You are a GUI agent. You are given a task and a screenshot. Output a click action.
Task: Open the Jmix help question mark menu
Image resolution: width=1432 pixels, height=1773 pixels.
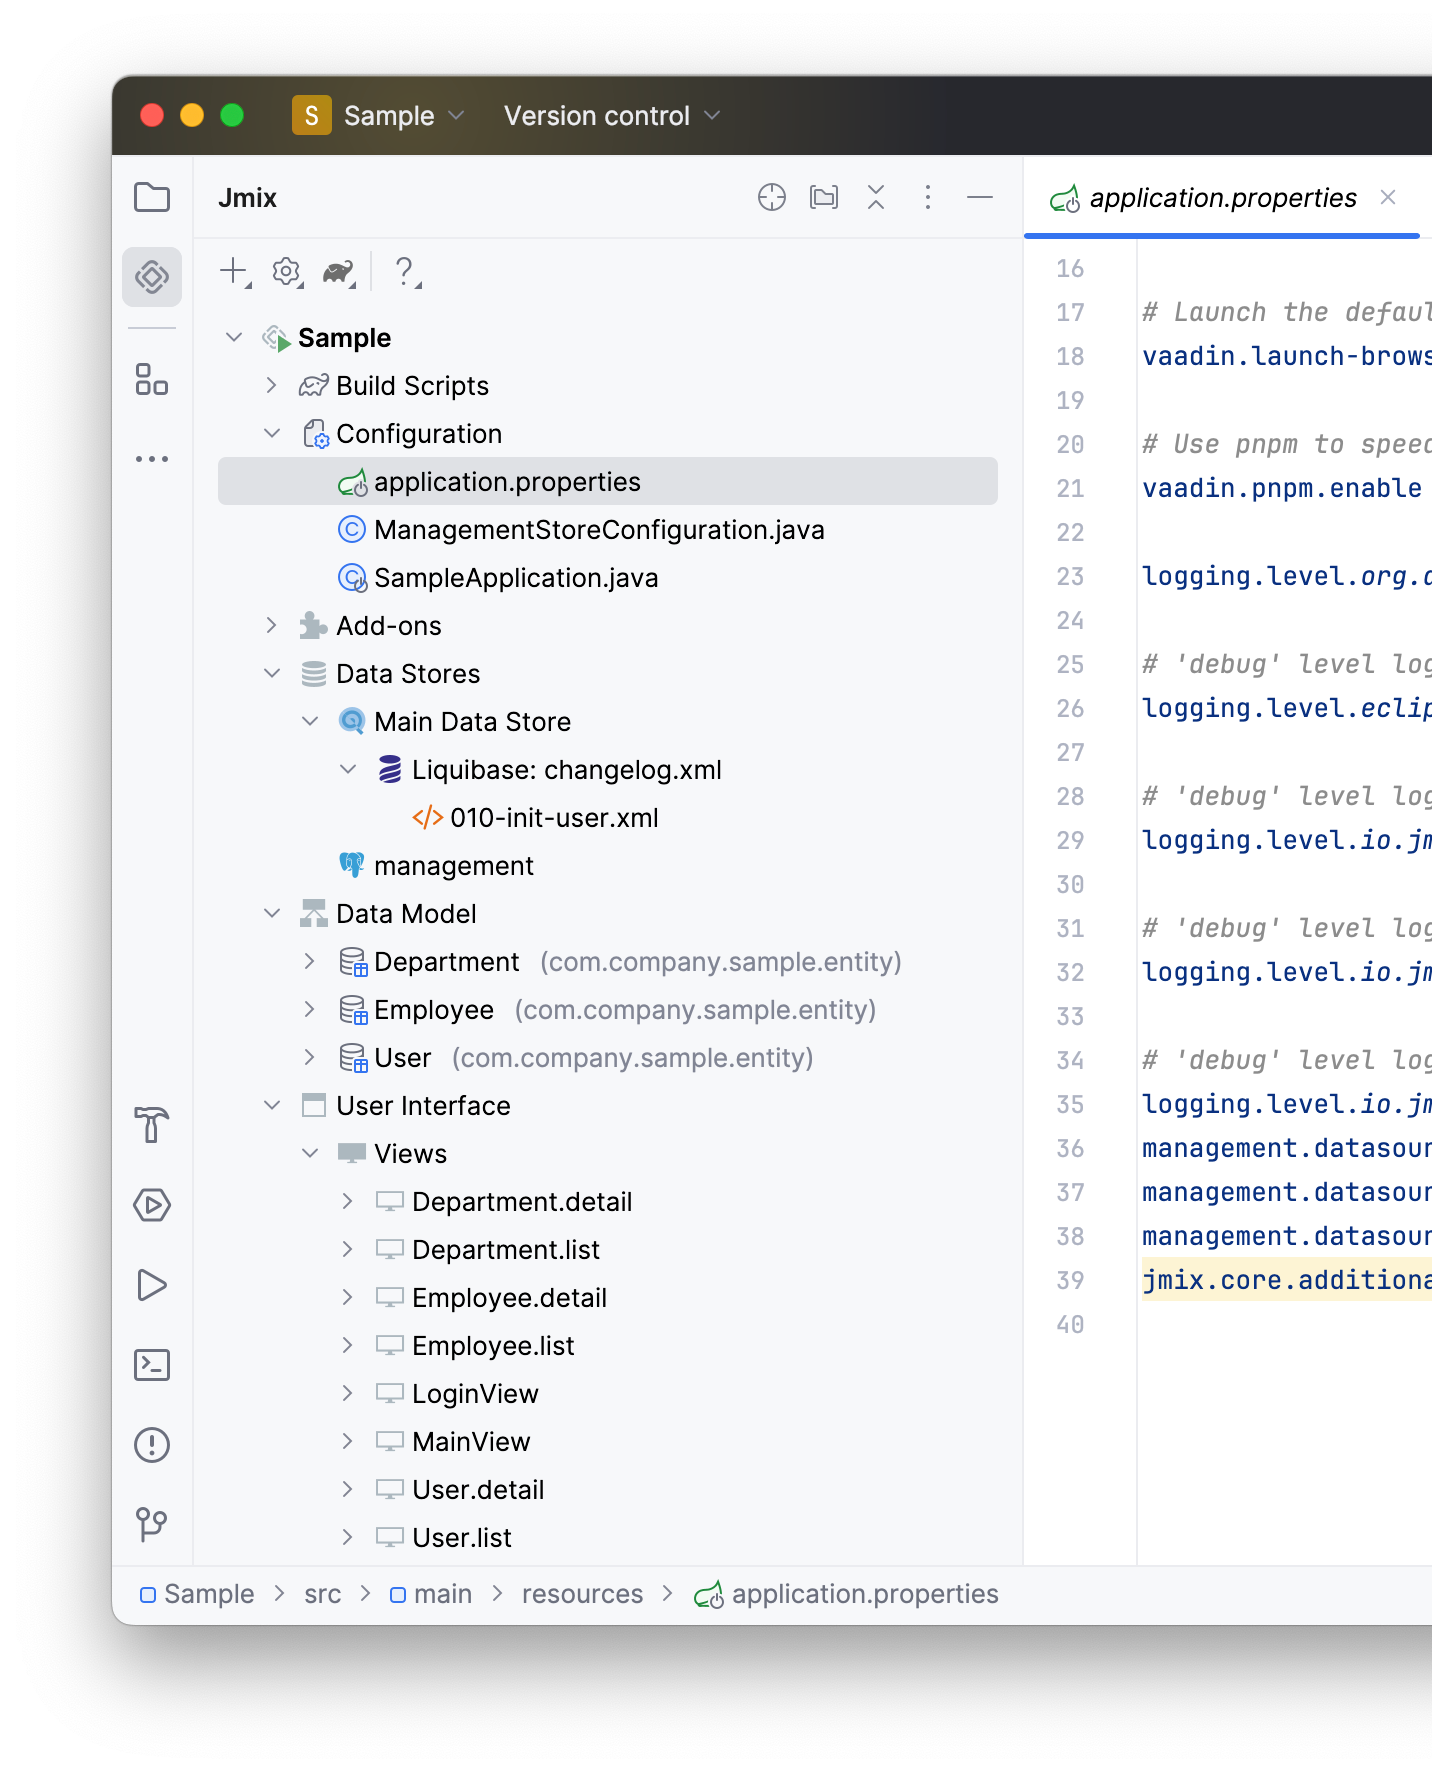[406, 271]
